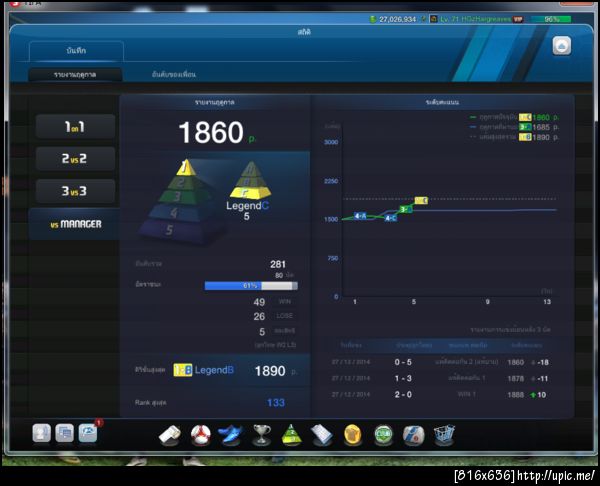The height and width of the screenshot is (486, 600).
Task: Click the -18 point change value
Action: click(543, 362)
